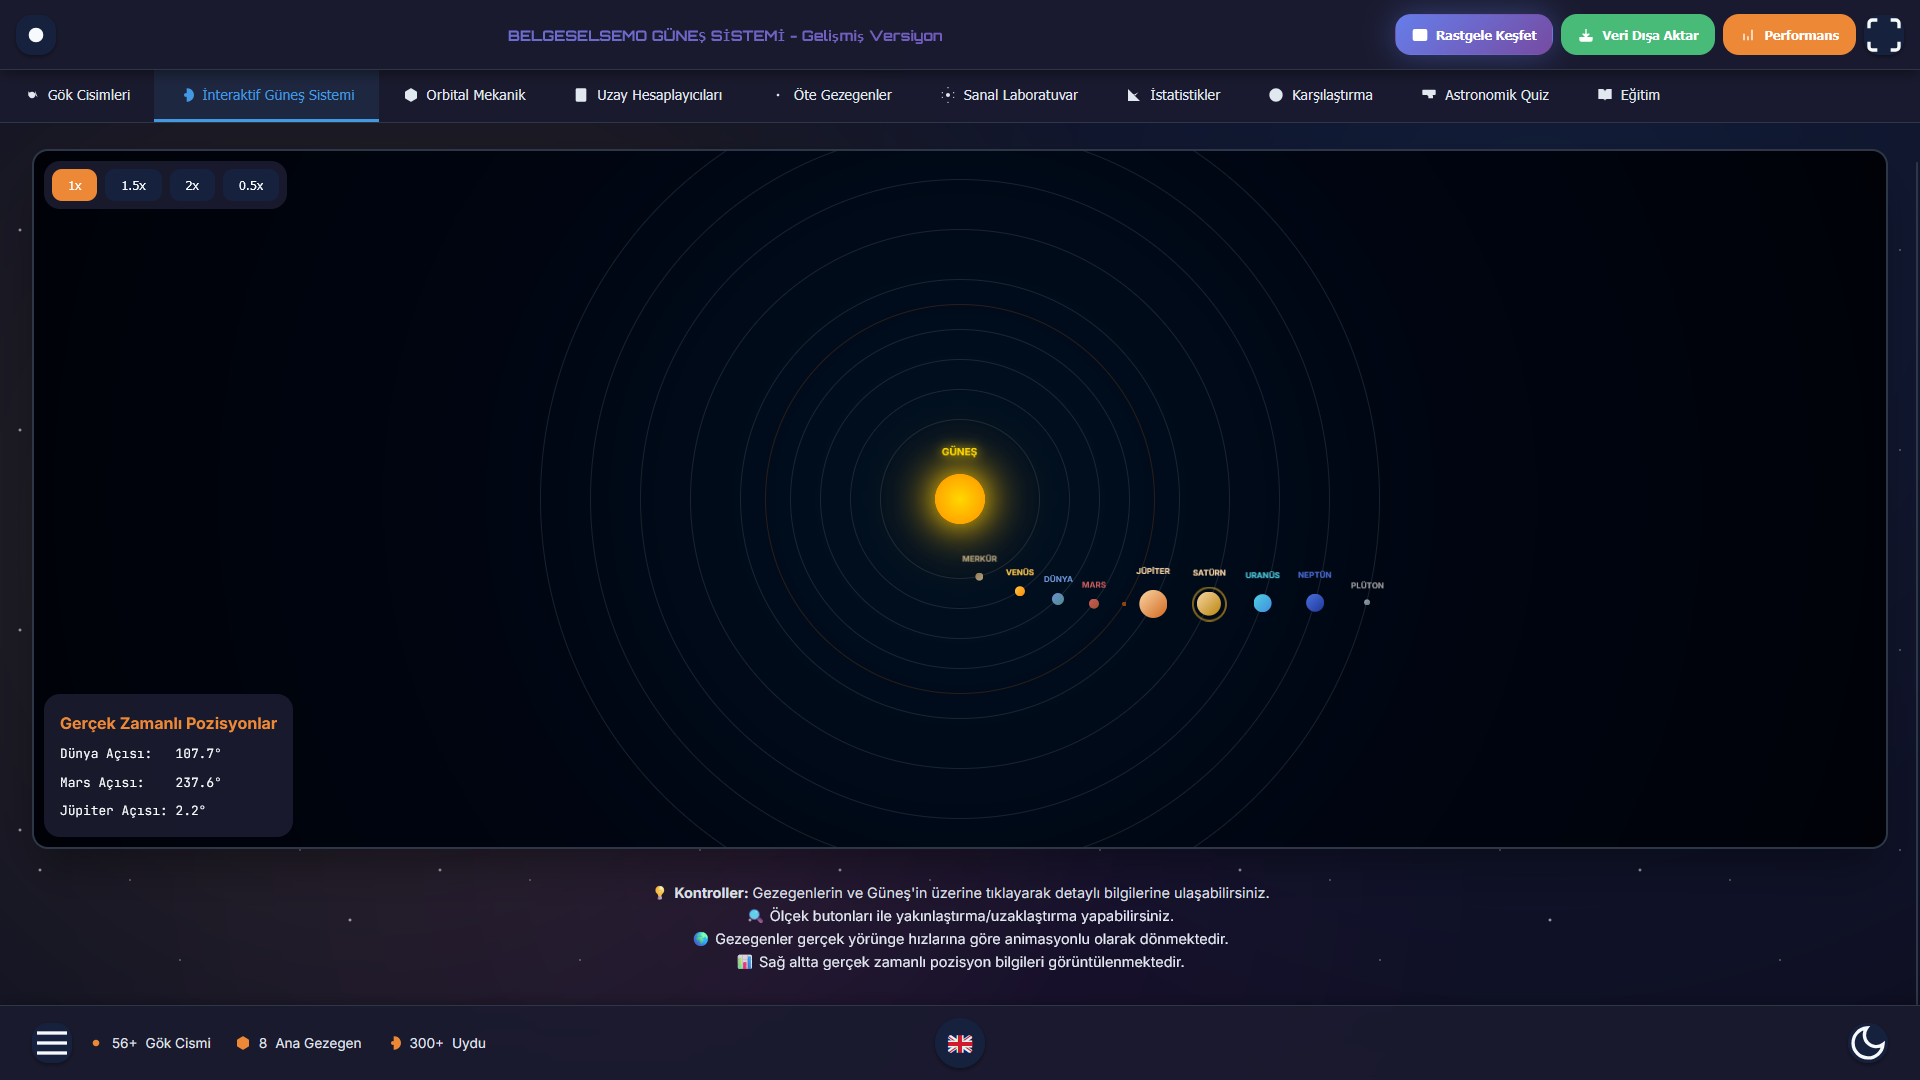Open the Performans panel button
The height and width of the screenshot is (1080, 1920).
[x=1789, y=35]
